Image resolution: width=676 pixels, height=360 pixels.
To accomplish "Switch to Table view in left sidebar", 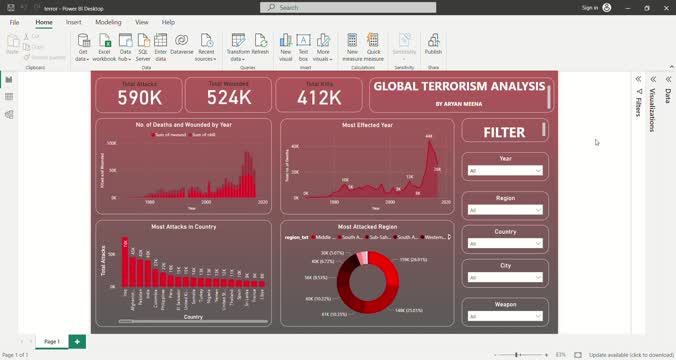I will (9, 97).
